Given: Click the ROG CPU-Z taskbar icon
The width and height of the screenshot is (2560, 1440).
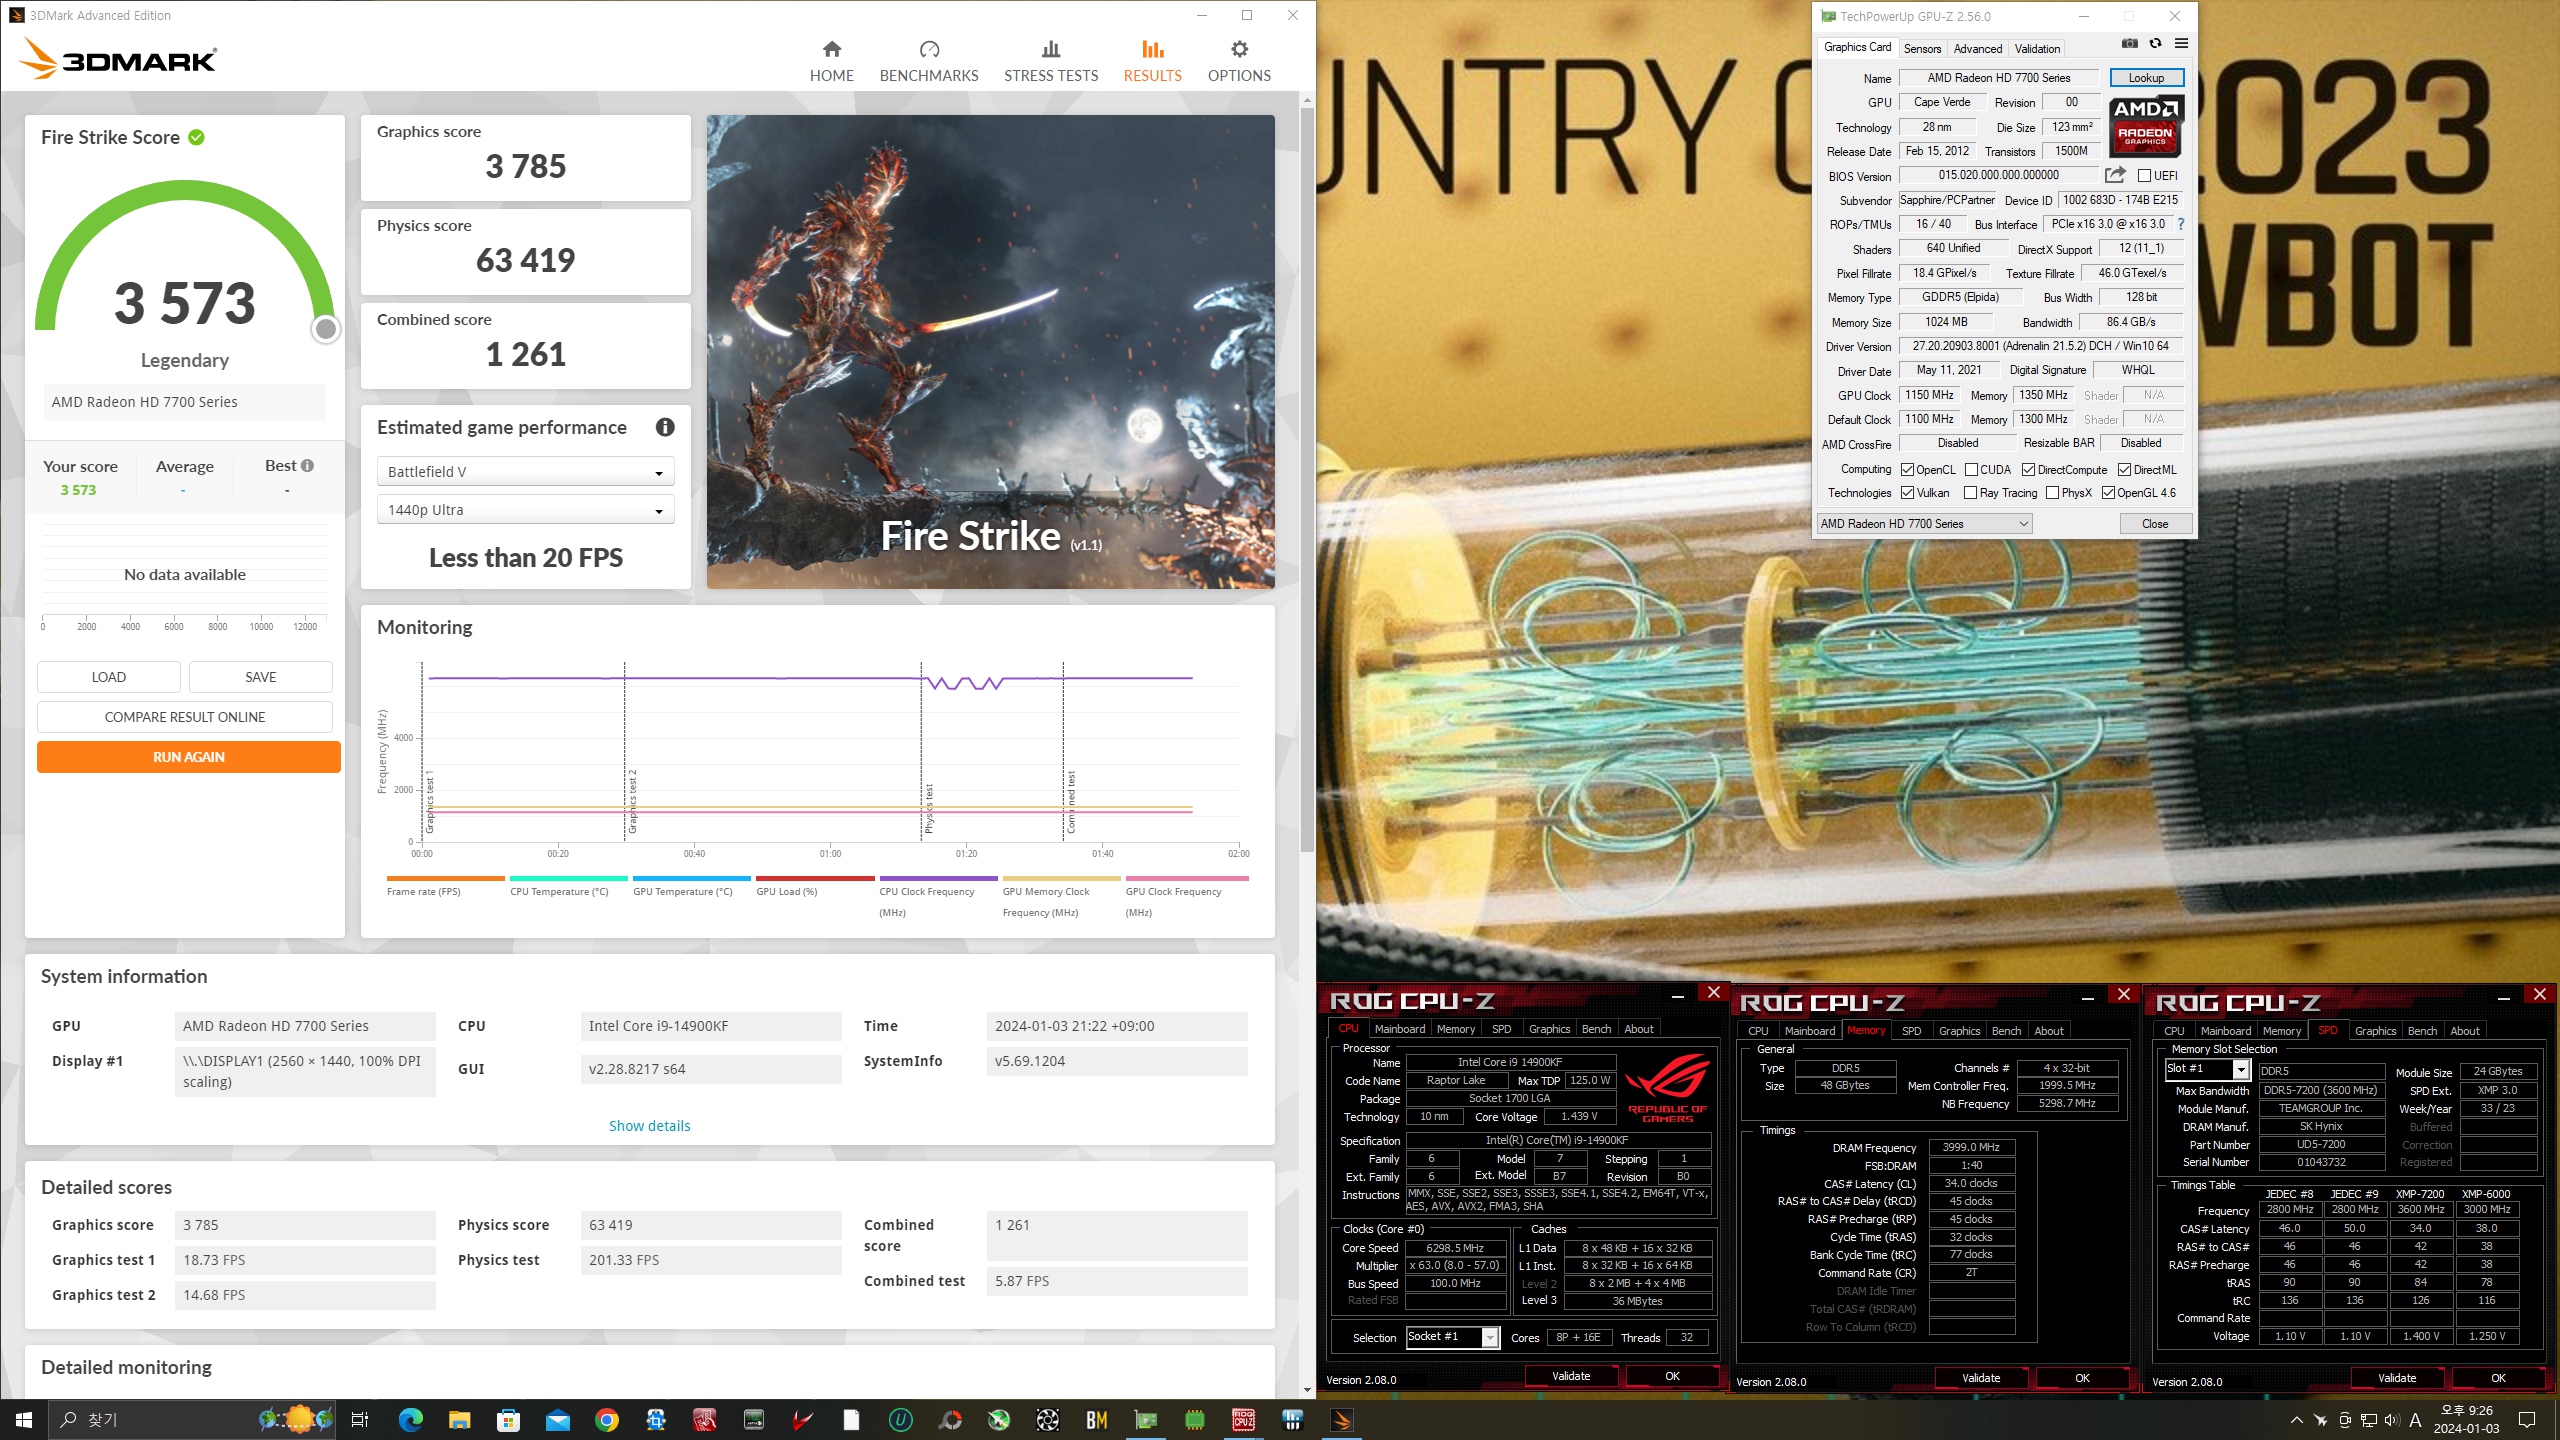Looking at the screenshot, I should pyautogui.click(x=1243, y=1419).
